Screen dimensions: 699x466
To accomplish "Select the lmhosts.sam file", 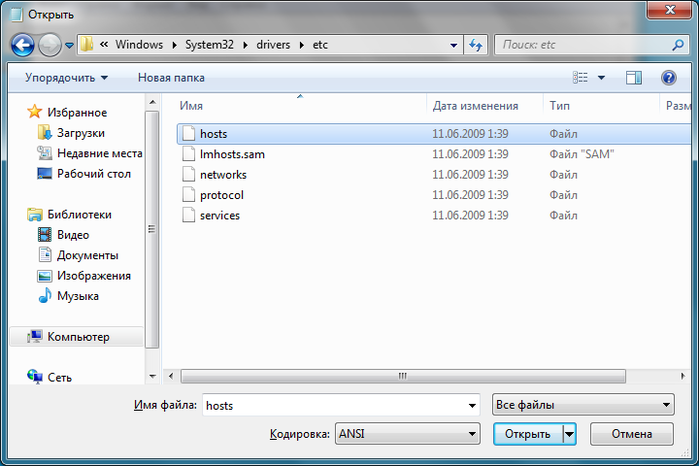I will tap(232, 154).
